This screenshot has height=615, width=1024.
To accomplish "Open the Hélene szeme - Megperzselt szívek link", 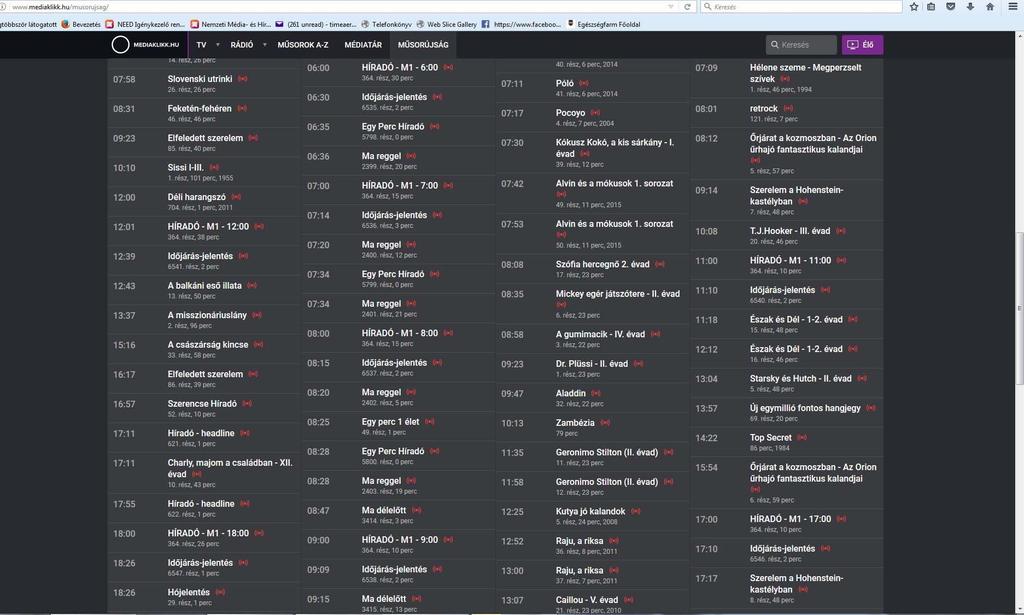I will (805, 73).
